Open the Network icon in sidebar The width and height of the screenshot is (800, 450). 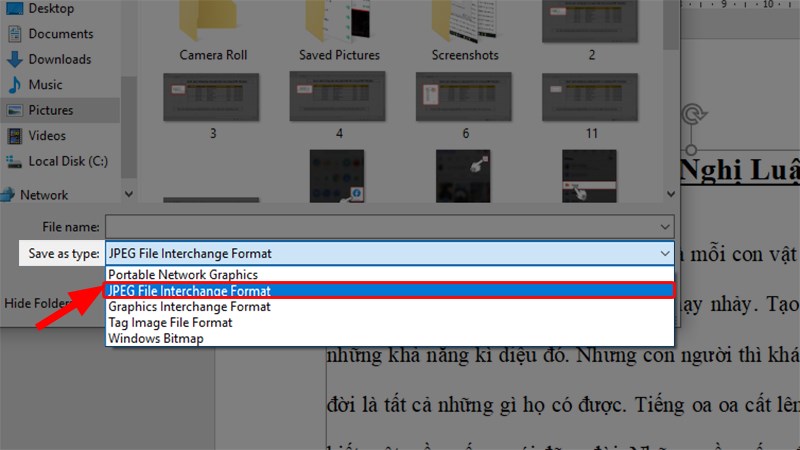click(x=7, y=194)
